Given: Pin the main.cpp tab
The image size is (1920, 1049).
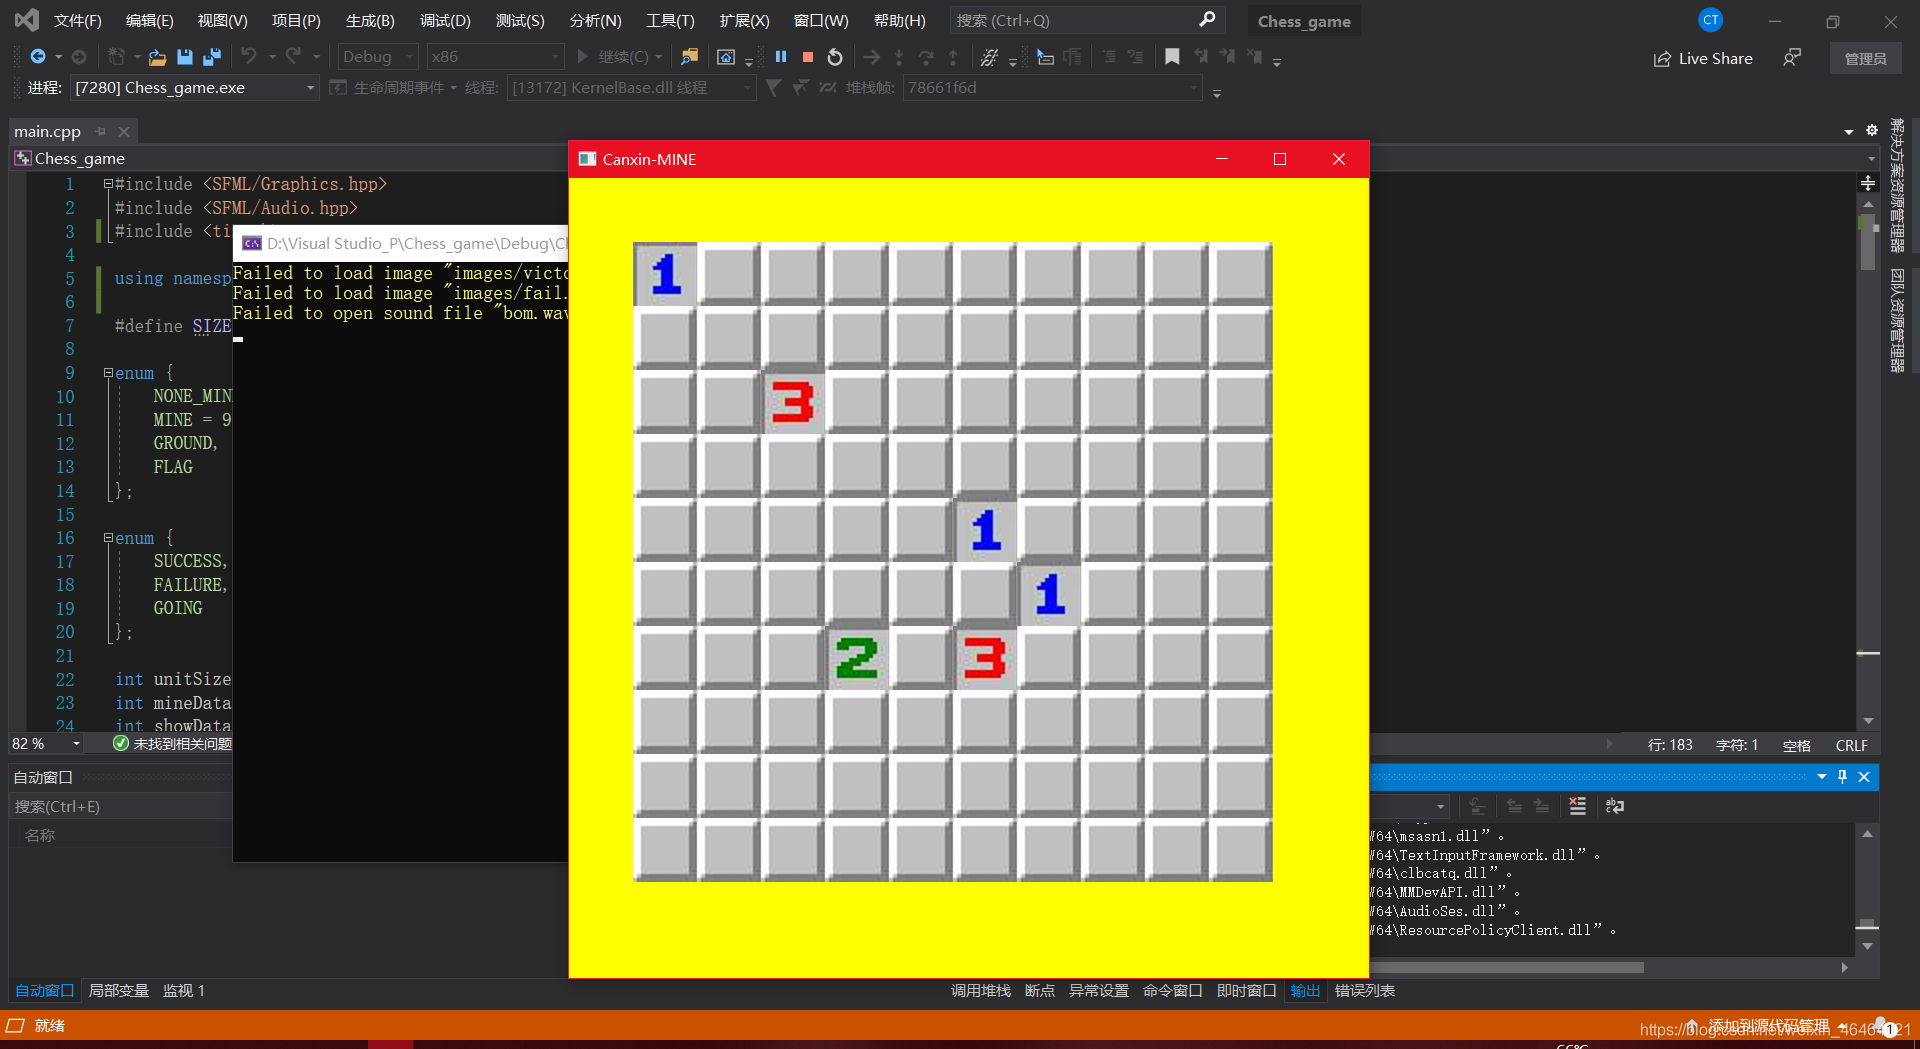Looking at the screenshot, I should pyautogui.click(x=101, y=132).
